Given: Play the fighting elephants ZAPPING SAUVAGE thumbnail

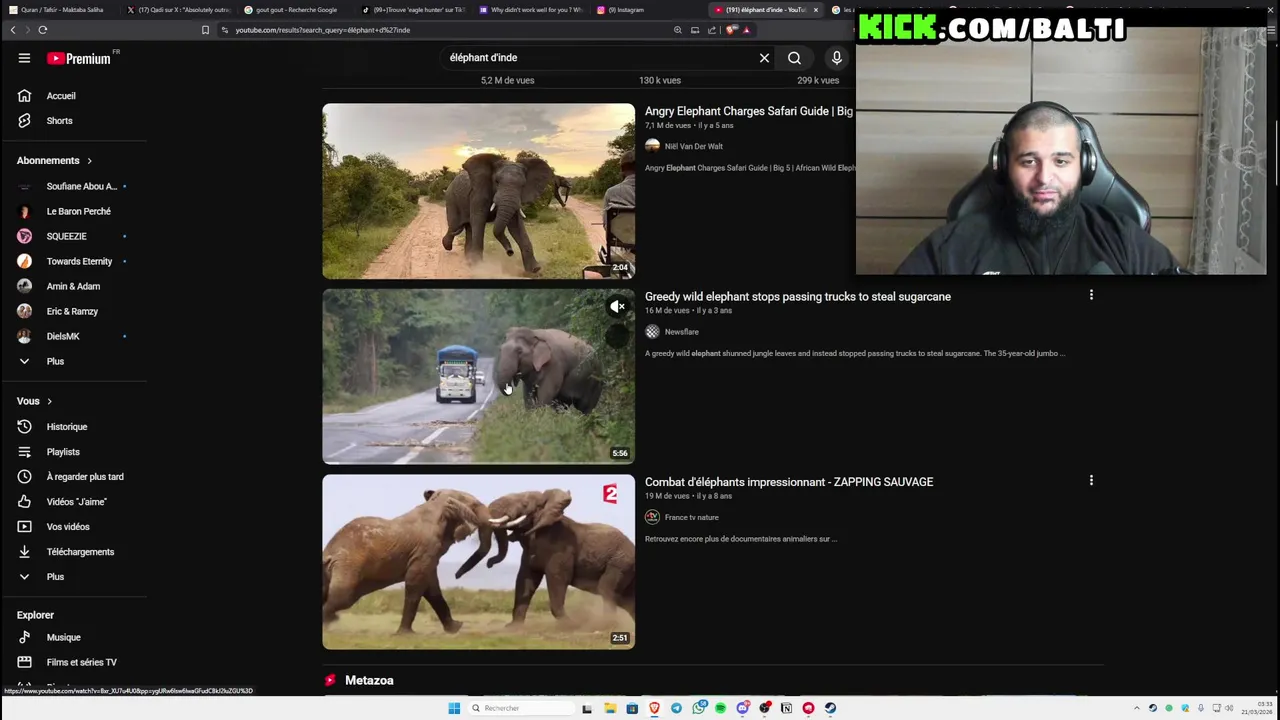Looking at the screenshot, I should (x=478, y=562).
